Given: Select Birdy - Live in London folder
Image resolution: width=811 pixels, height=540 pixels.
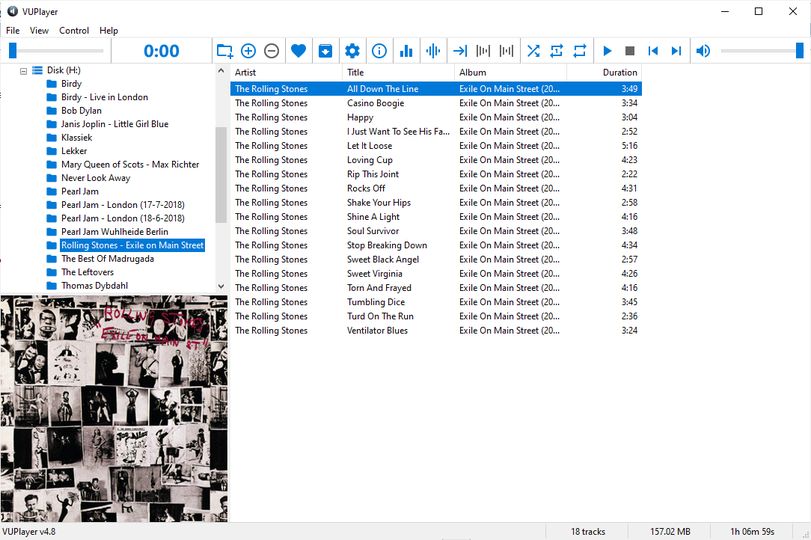Looking at the screenshot, I should coord(104,97).
